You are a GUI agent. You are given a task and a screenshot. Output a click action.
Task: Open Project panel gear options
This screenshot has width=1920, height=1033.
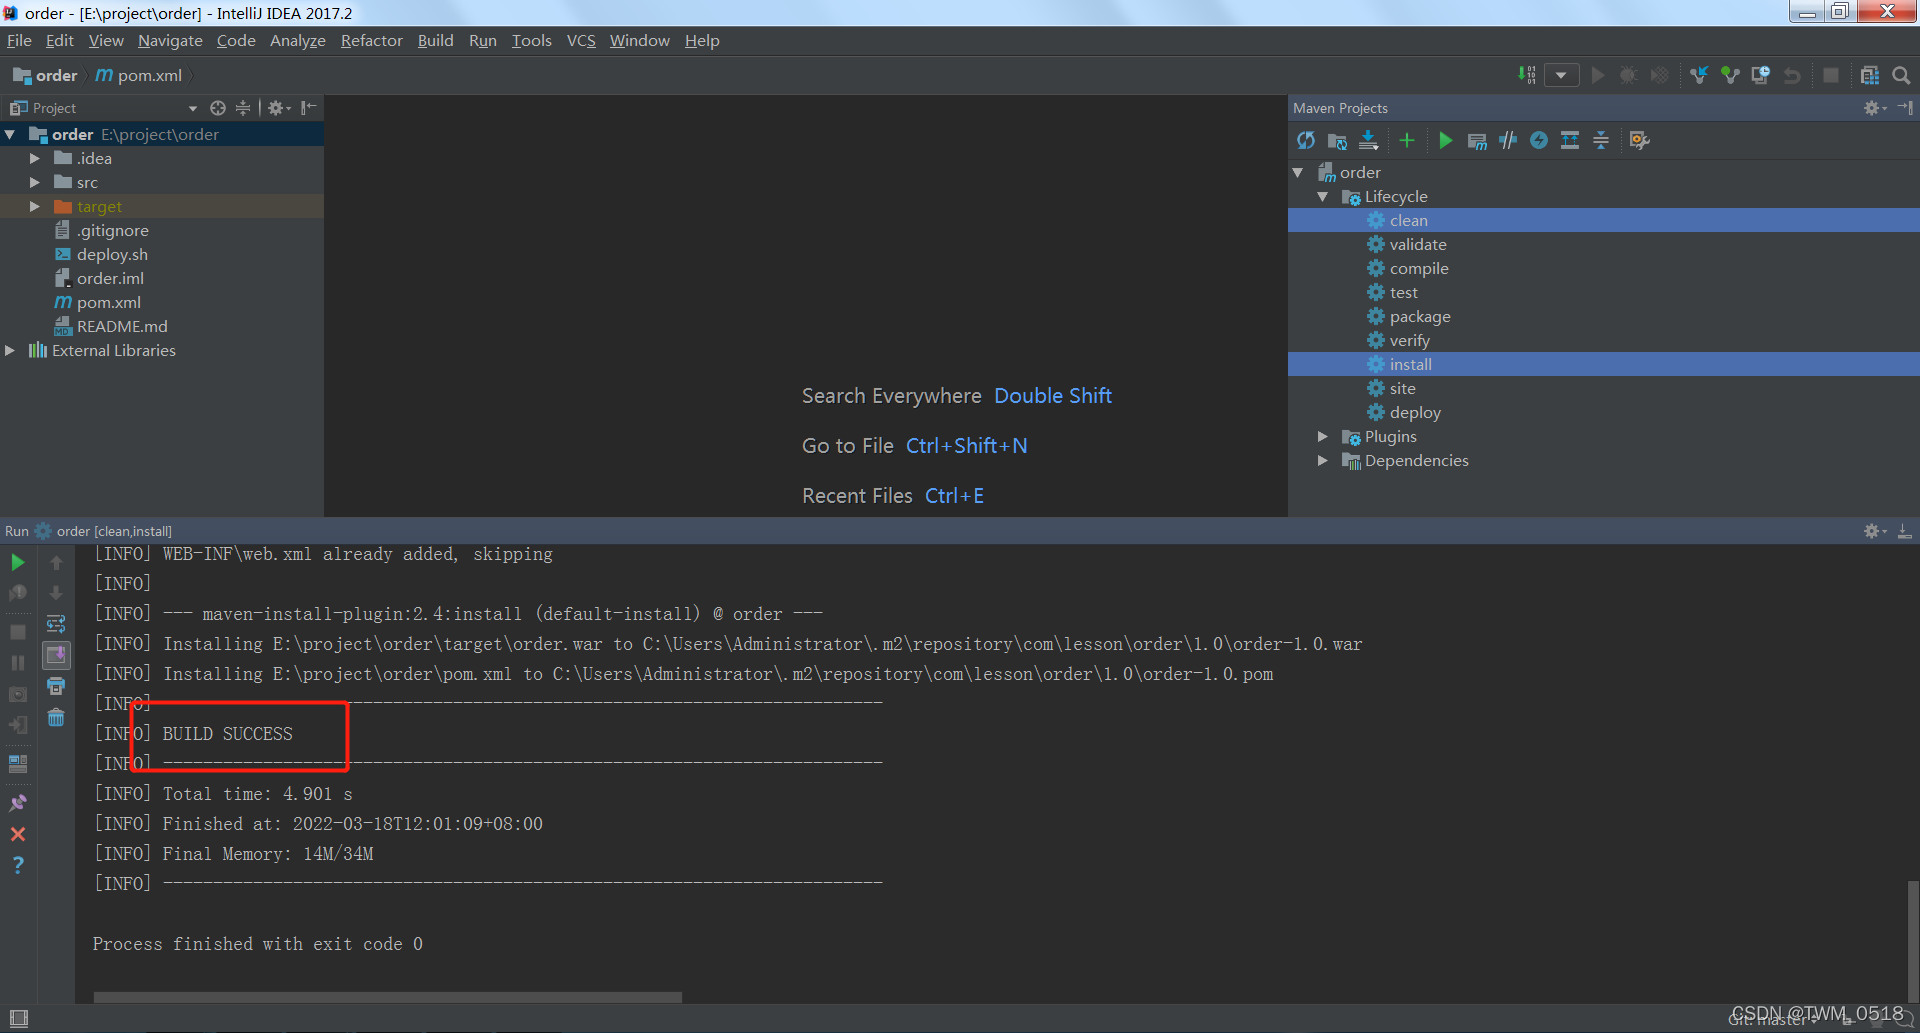pyautogui.click(x=278, y=108)
